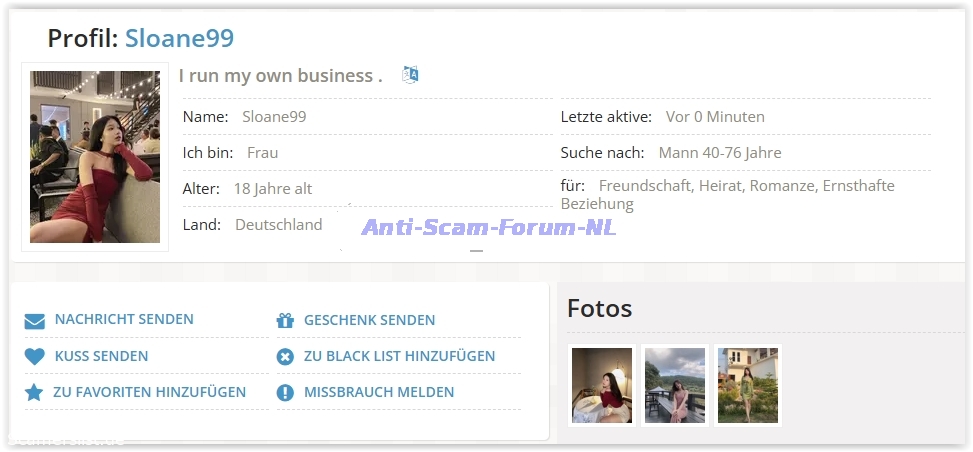This screenshot has width=973, height=452.
Task: Click the translate icon next to the status text
Action: point(410,75)
